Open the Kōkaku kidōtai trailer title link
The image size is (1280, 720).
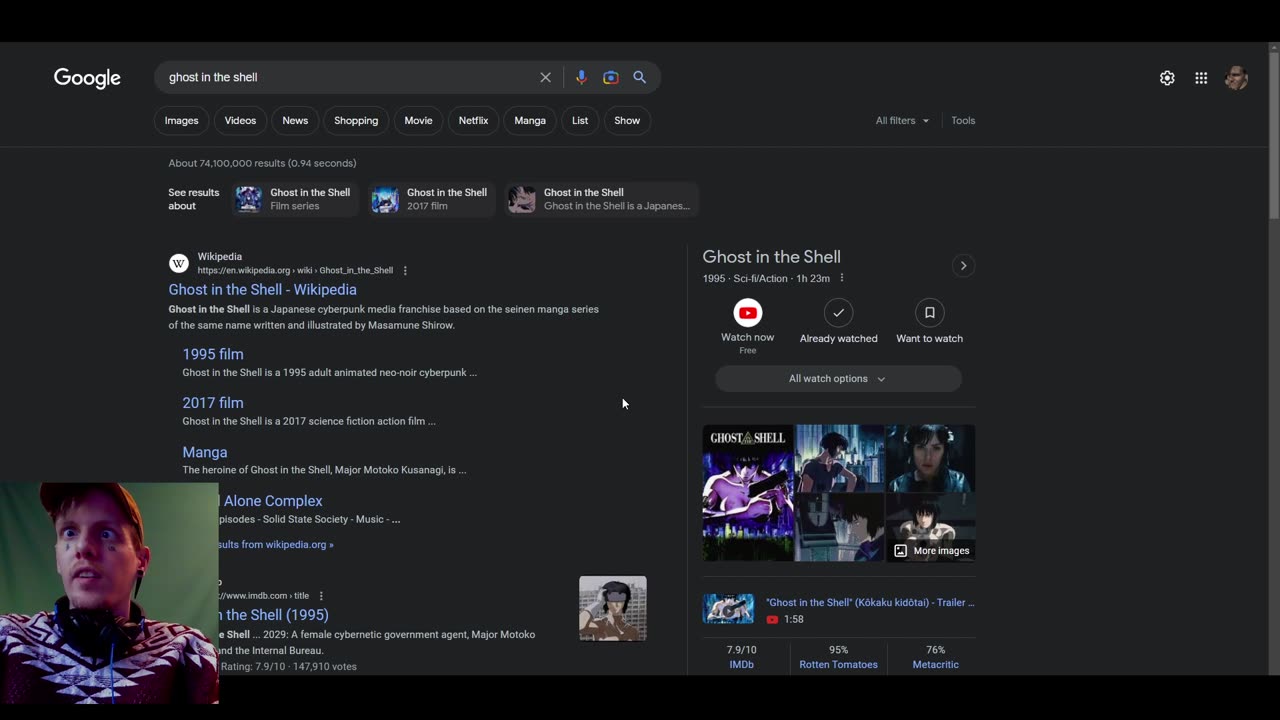coord(870,603)
